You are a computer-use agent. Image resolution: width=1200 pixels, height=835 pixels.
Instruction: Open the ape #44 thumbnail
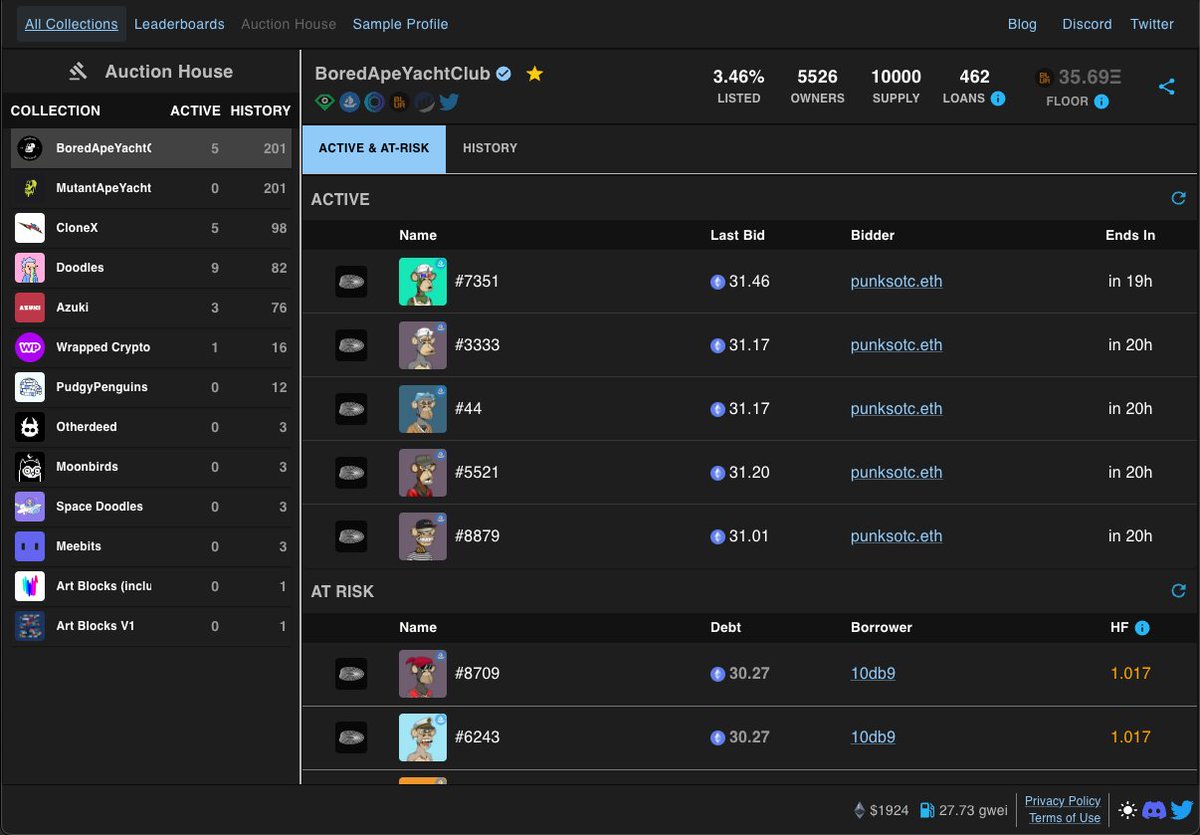pos(422,409)
